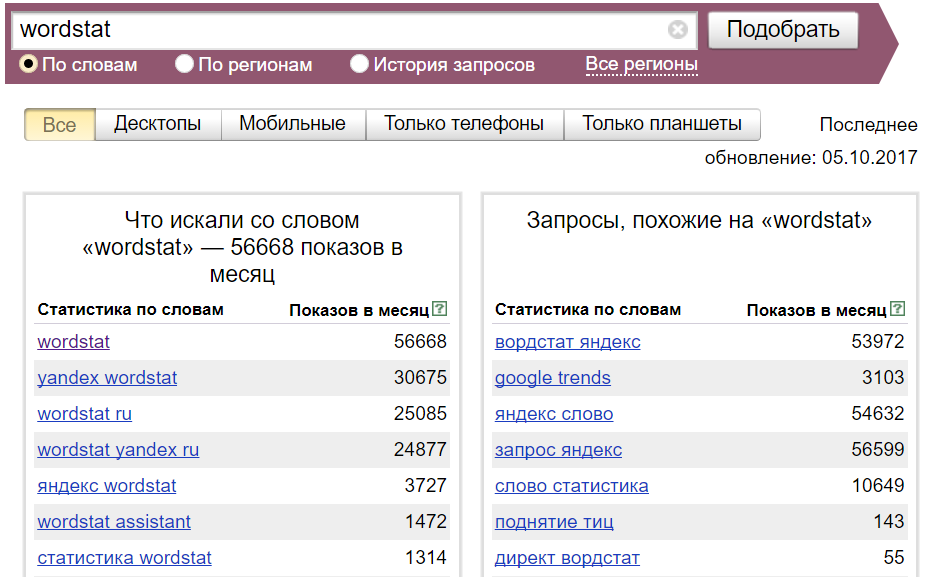
Task: Click the 1314 impressions value
Action: [x=426, y=558]
